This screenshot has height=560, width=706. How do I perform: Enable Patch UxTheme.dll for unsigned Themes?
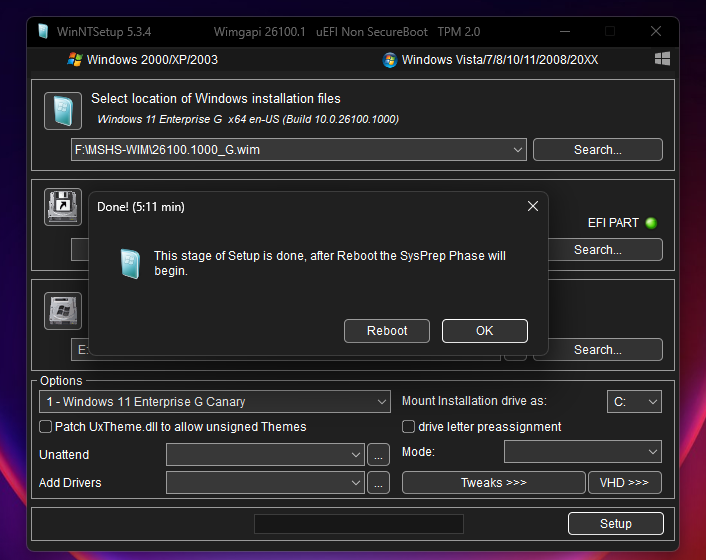coord(45,426)
